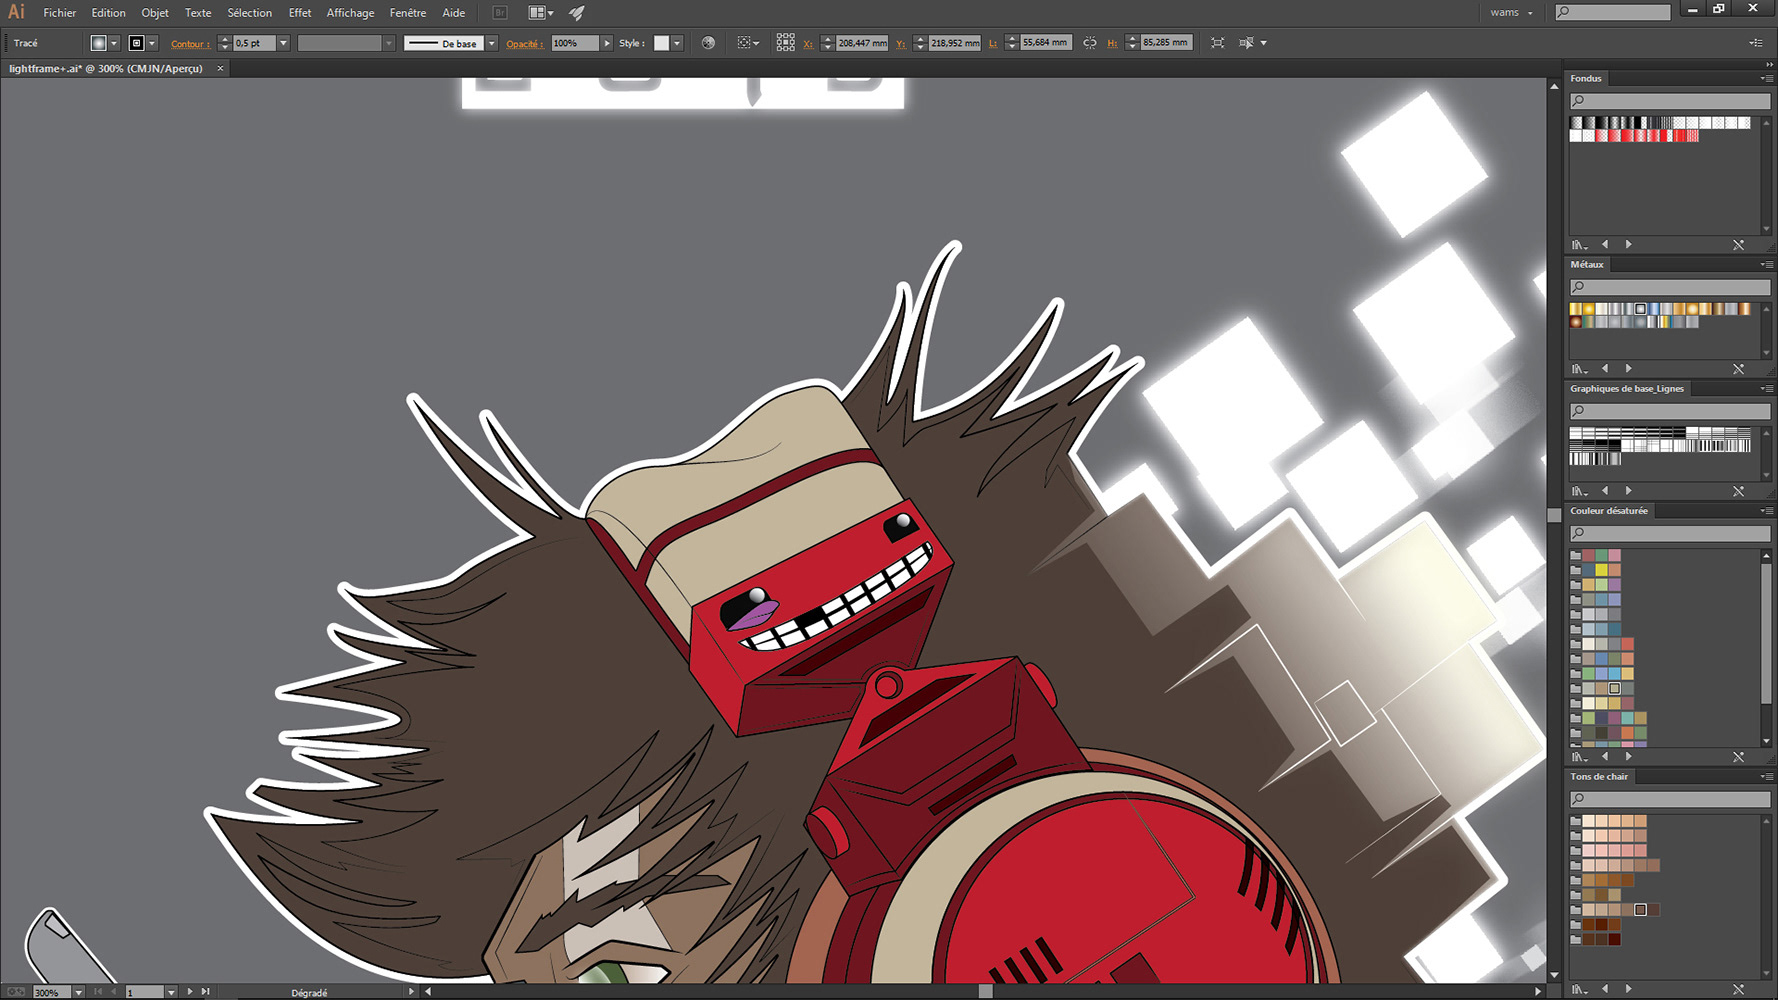Click the Contour link label
1778x1000 pixels.
click(190, 44)
